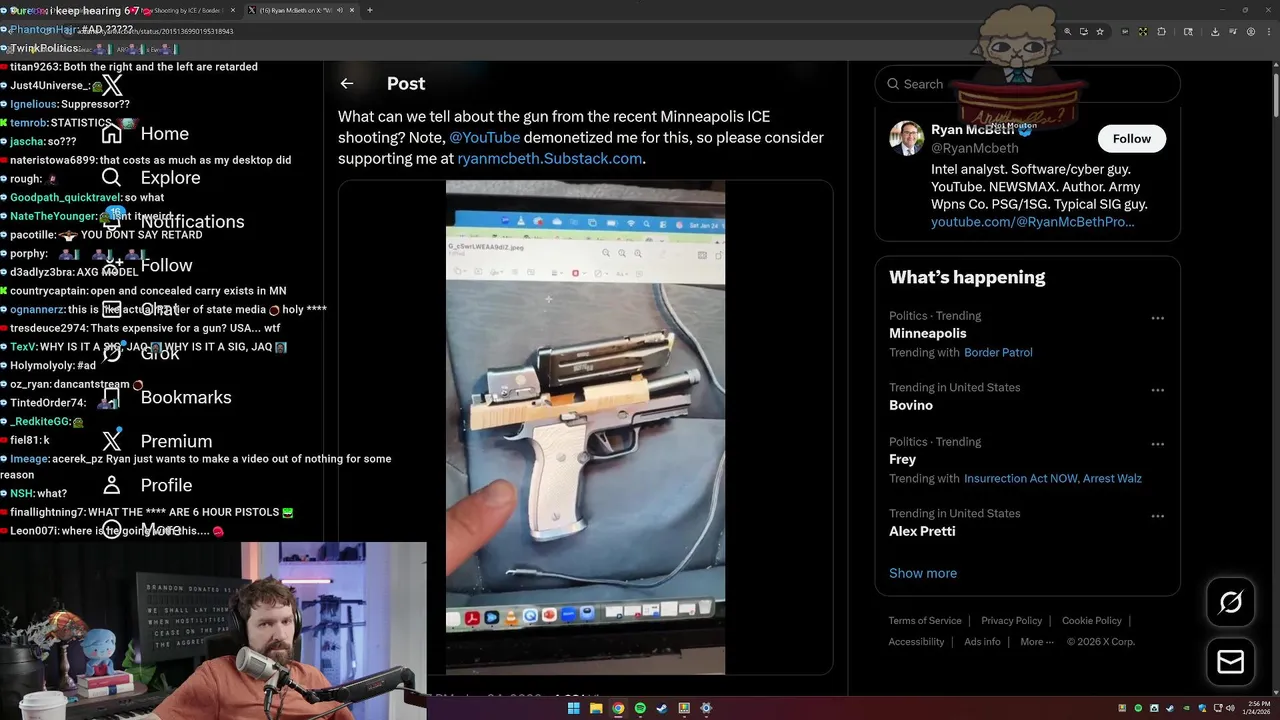Click the pistol video in the post
1280x720 pixels.
(x=585, y=427)
